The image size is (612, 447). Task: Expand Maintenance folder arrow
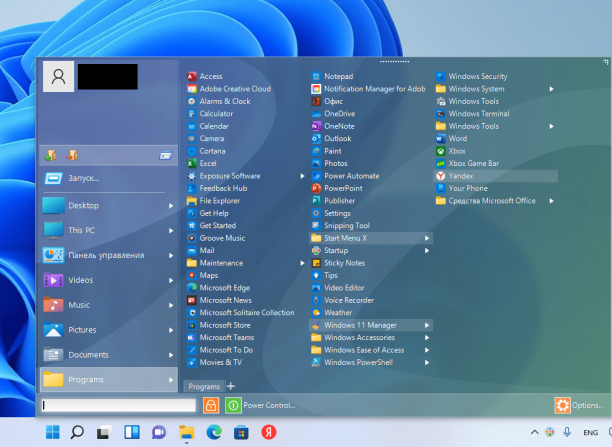[302, 263]
